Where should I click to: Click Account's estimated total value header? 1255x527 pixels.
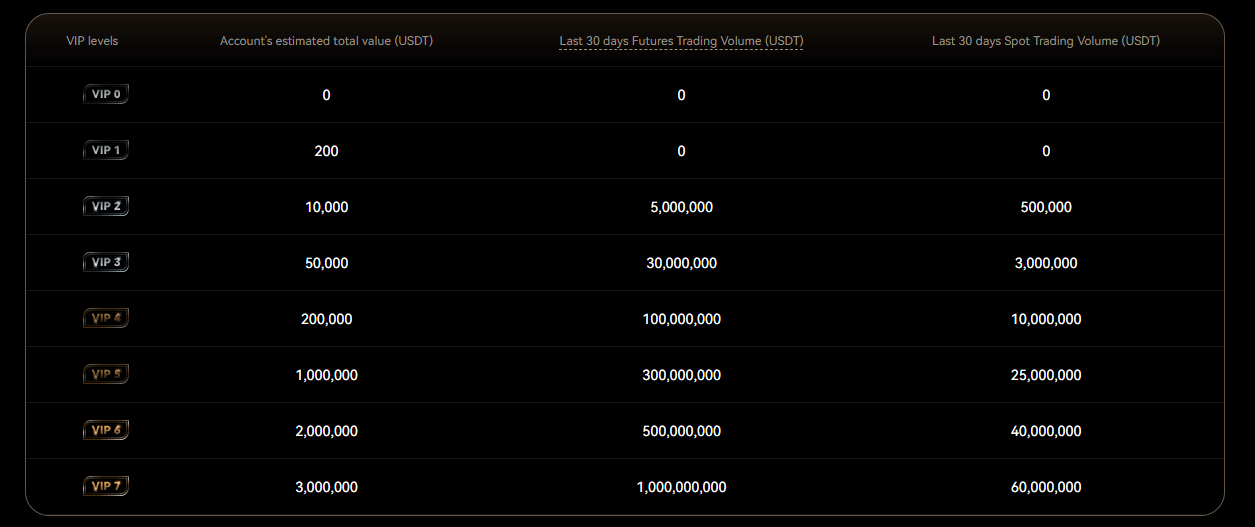pyautogui.click(x=327, y=41)
